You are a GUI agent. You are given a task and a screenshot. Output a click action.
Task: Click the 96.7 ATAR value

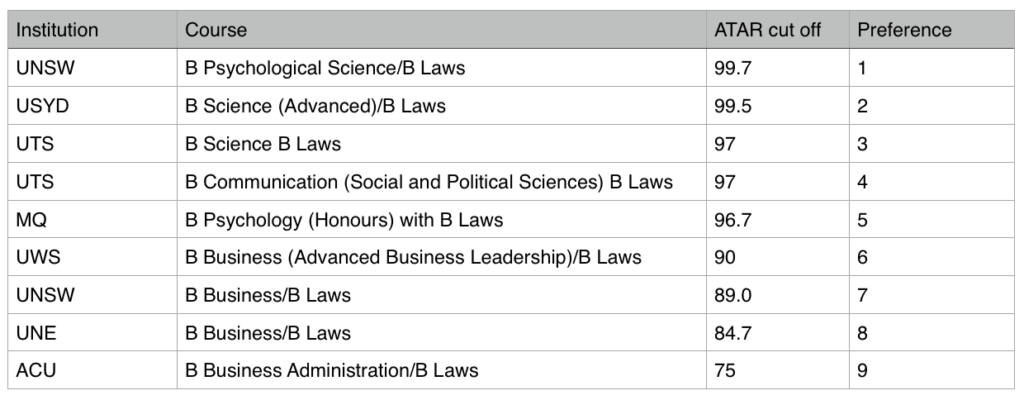731,220
